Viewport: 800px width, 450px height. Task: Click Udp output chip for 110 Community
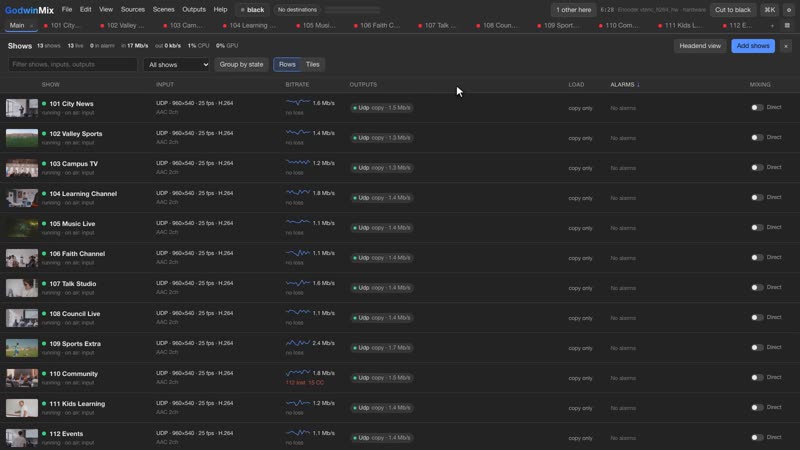382,378
